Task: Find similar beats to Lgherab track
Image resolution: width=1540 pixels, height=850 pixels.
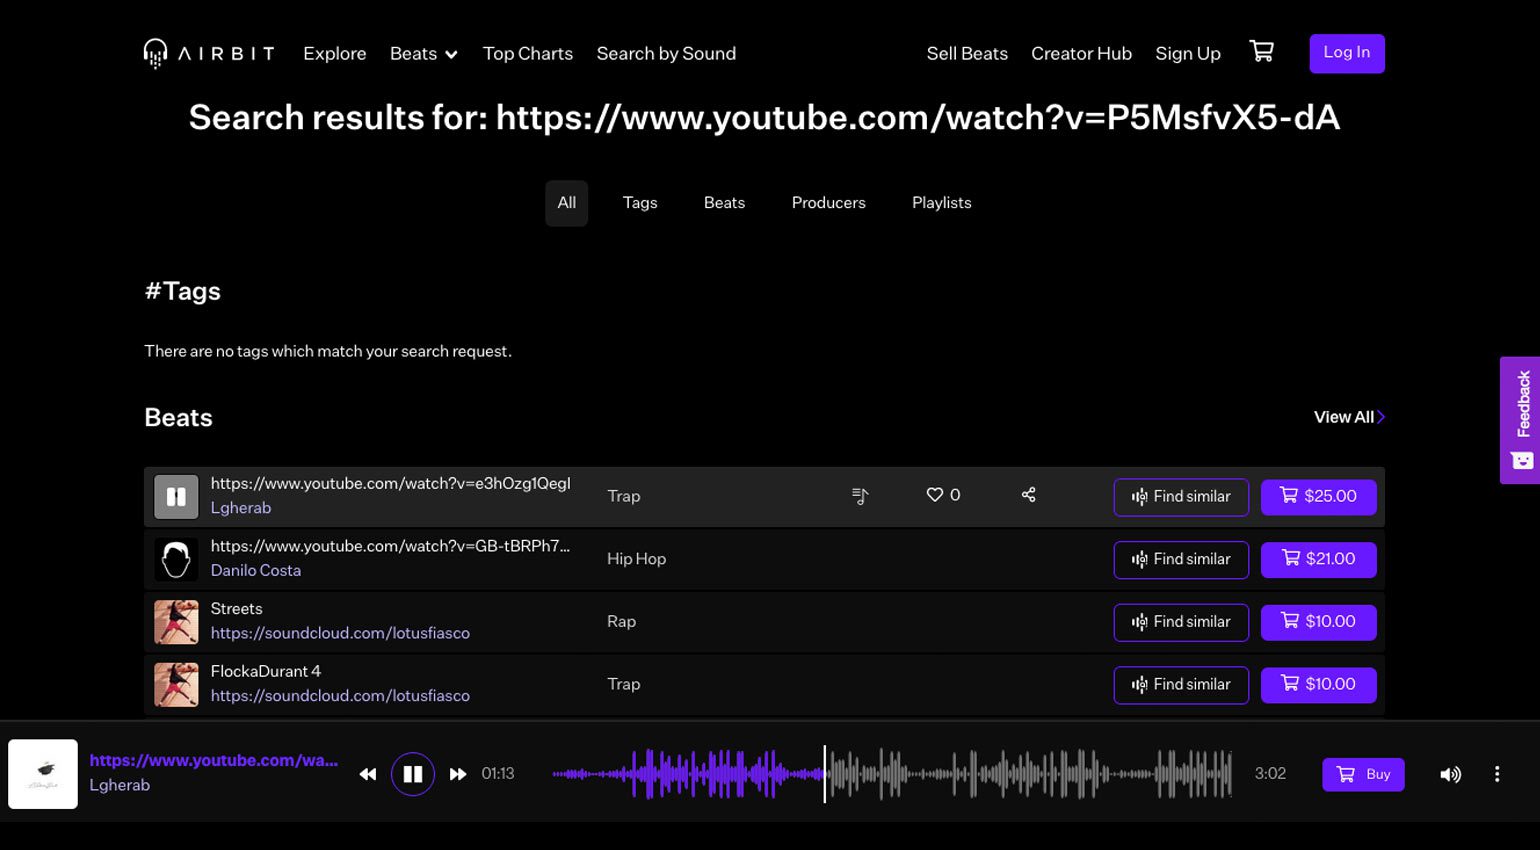Action: pyautogui.click(x=1181, y=497)
